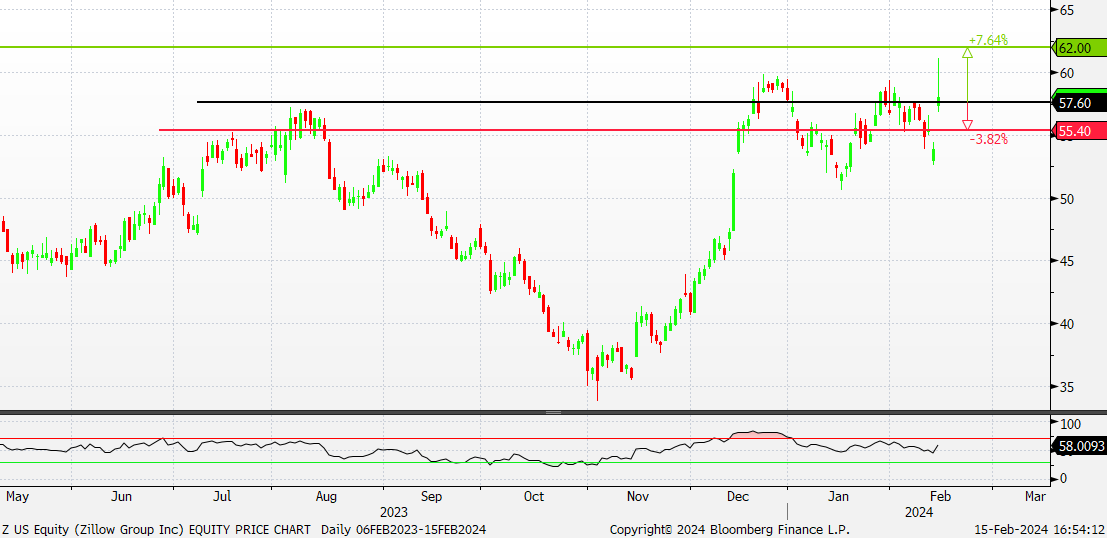Click the red horizontal support line
Viewport: 1107px width, 538px height.
605,130
